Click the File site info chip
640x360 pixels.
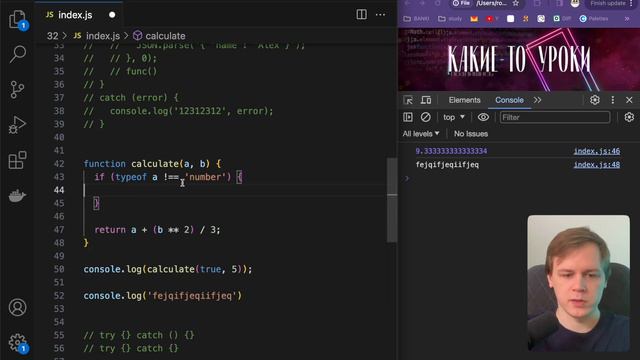coord(461,3)
